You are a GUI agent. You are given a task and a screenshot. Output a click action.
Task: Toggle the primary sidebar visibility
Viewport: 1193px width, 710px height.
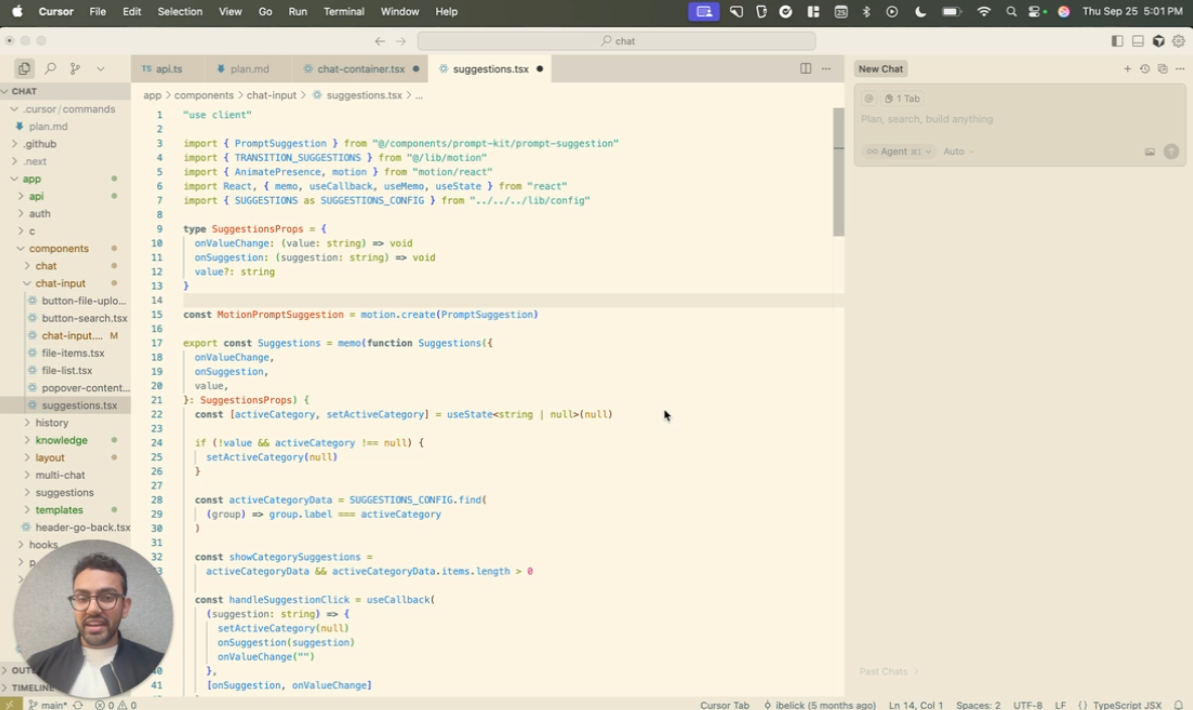click(x=1117, y=41)
